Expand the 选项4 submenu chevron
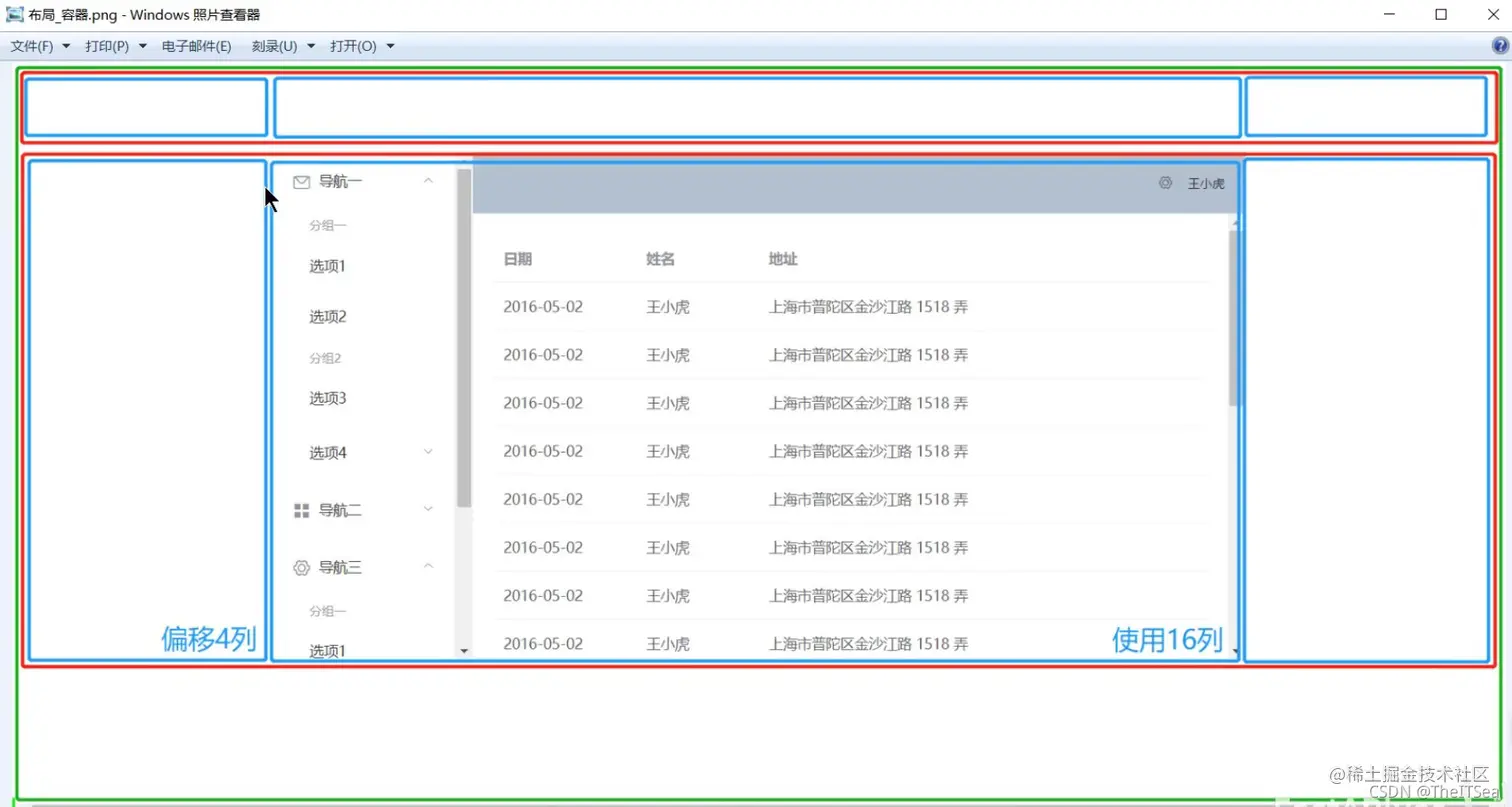This screenshot has height=807, width=1512. pos(428,452)
